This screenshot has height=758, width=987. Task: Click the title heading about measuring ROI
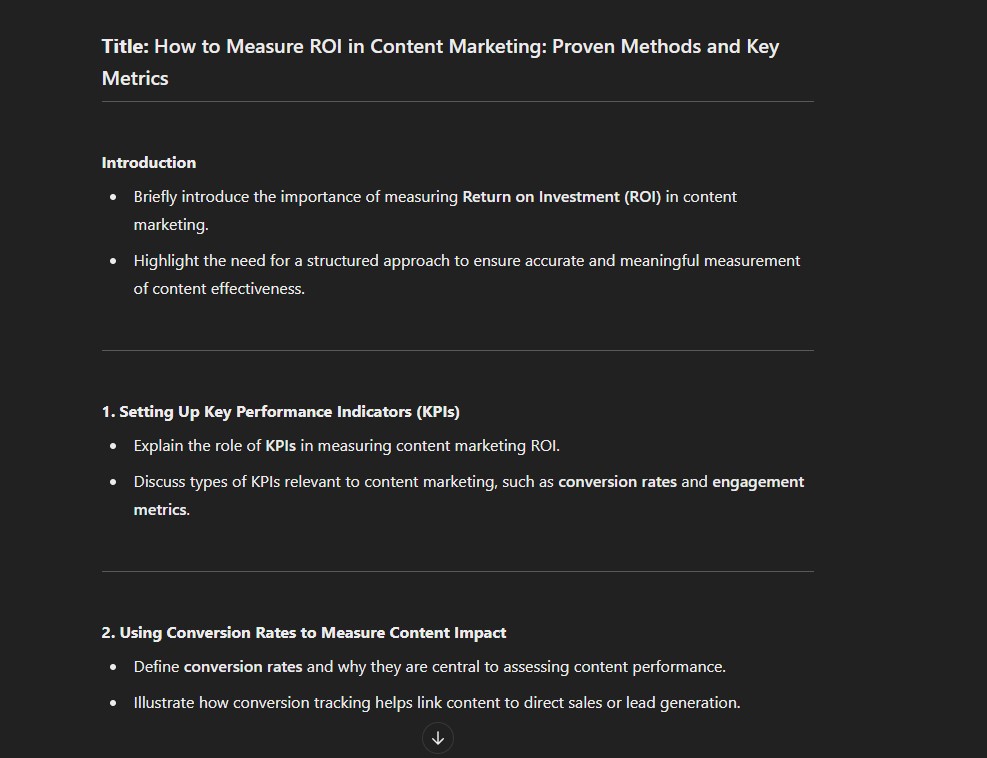click(441, 62)
